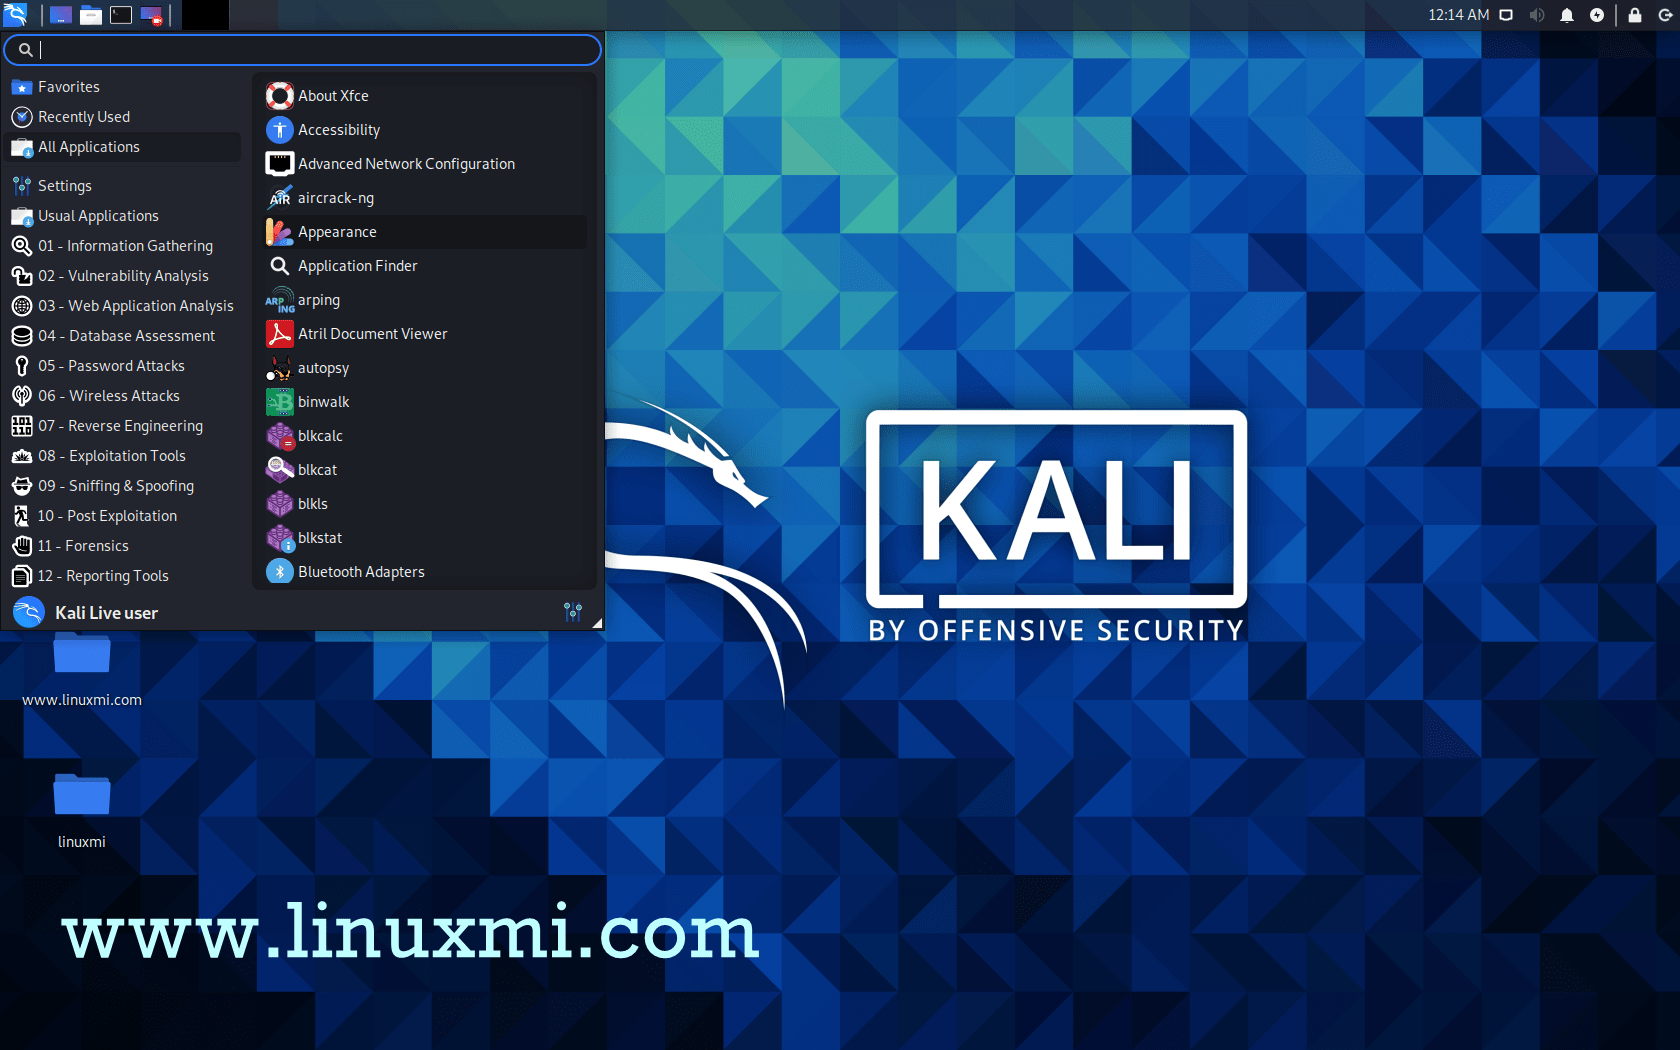Open 04 - Database Assessment category
This screenshot has height=1050, width=1680.
click(x=124, y=336)
